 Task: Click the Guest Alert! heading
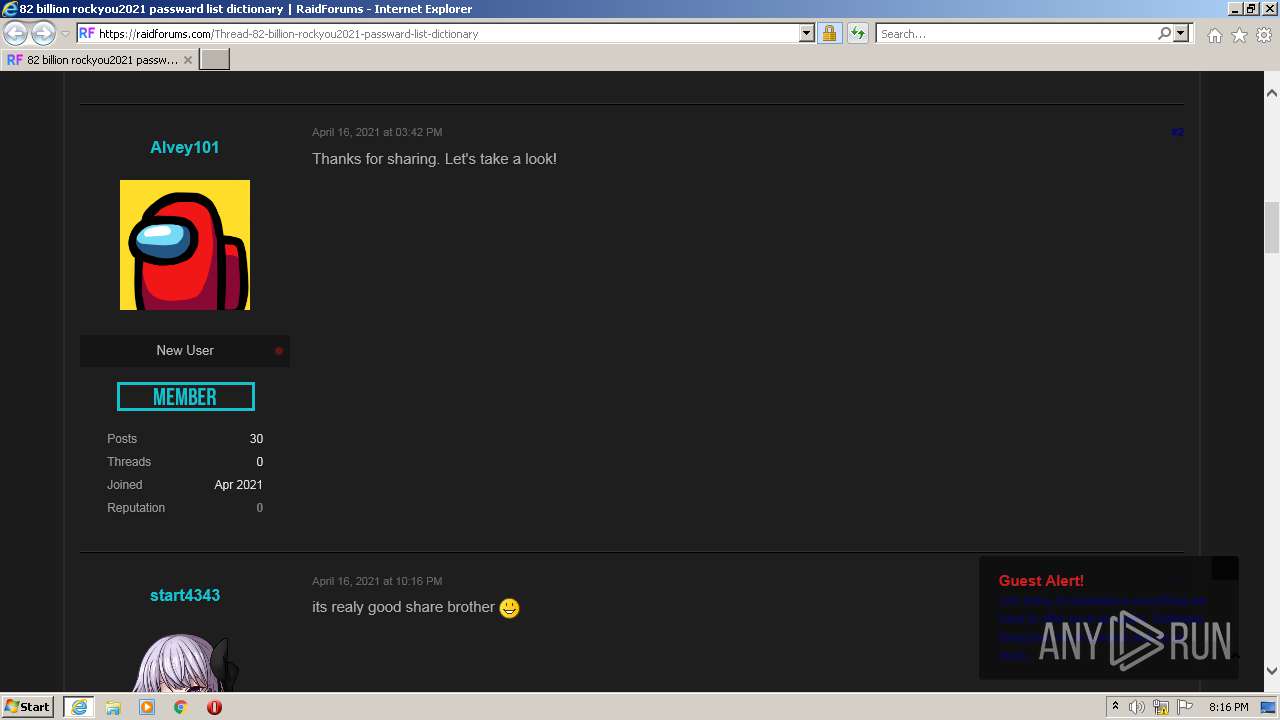click(1041, 581)
